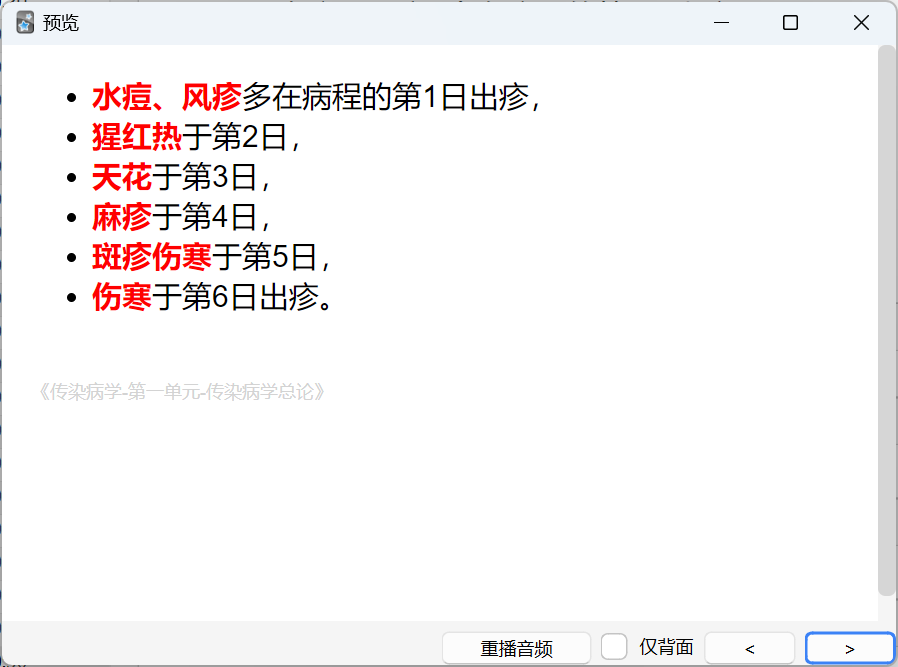Screen dimensions: 898x667
Task: Enable the 仅背面 checkbox
Action: click(614, 647)
